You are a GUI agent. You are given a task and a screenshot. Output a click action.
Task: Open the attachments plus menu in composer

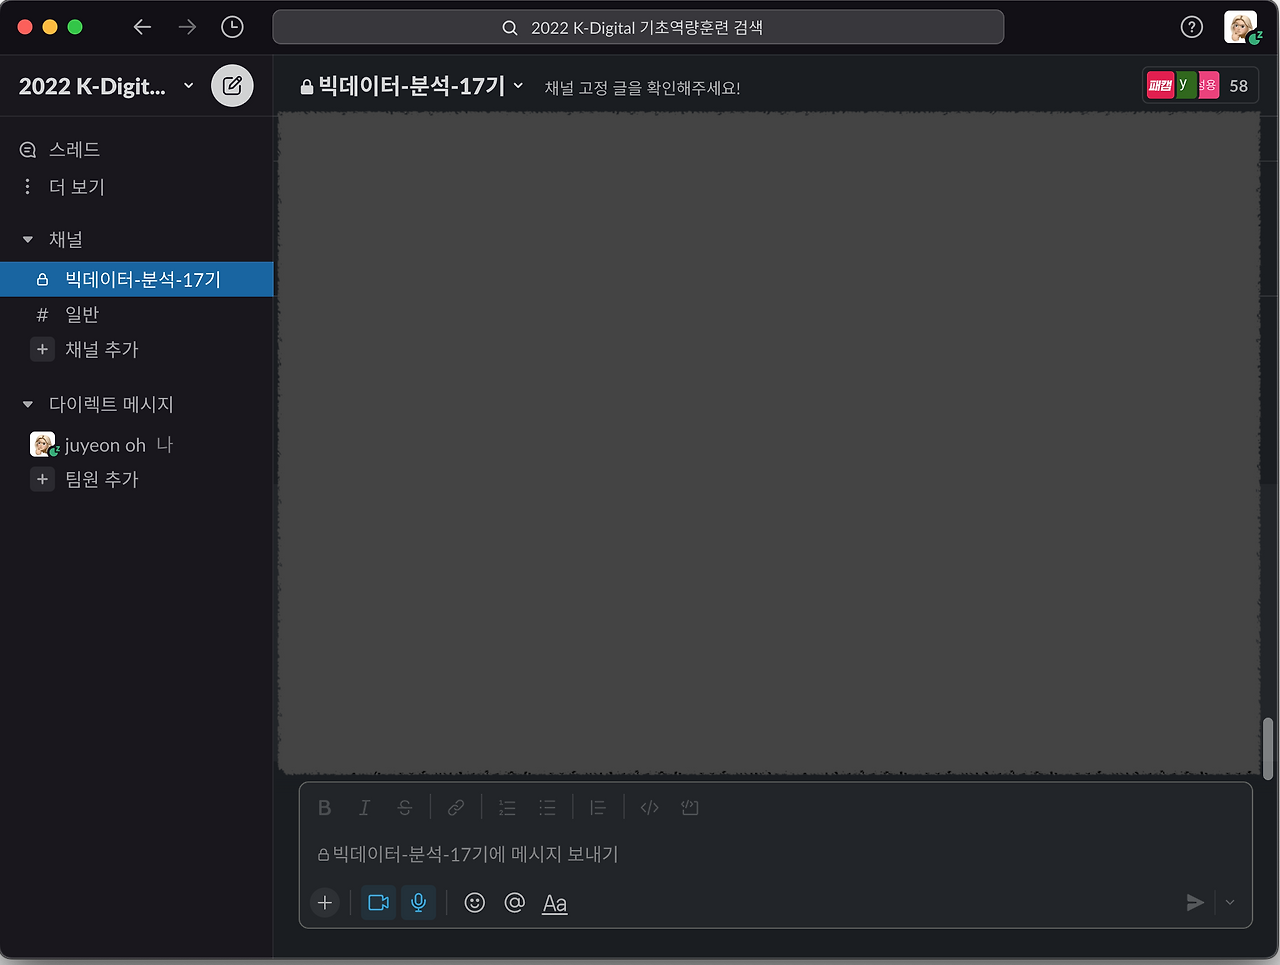324,902
